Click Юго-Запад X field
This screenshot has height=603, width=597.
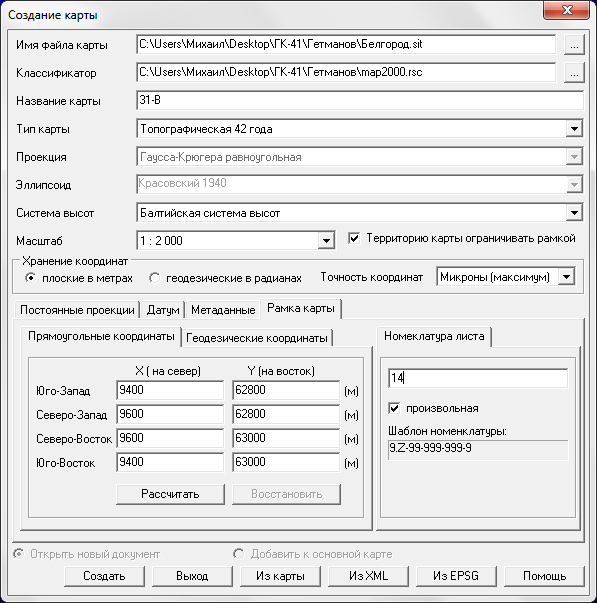coord(170,390)
